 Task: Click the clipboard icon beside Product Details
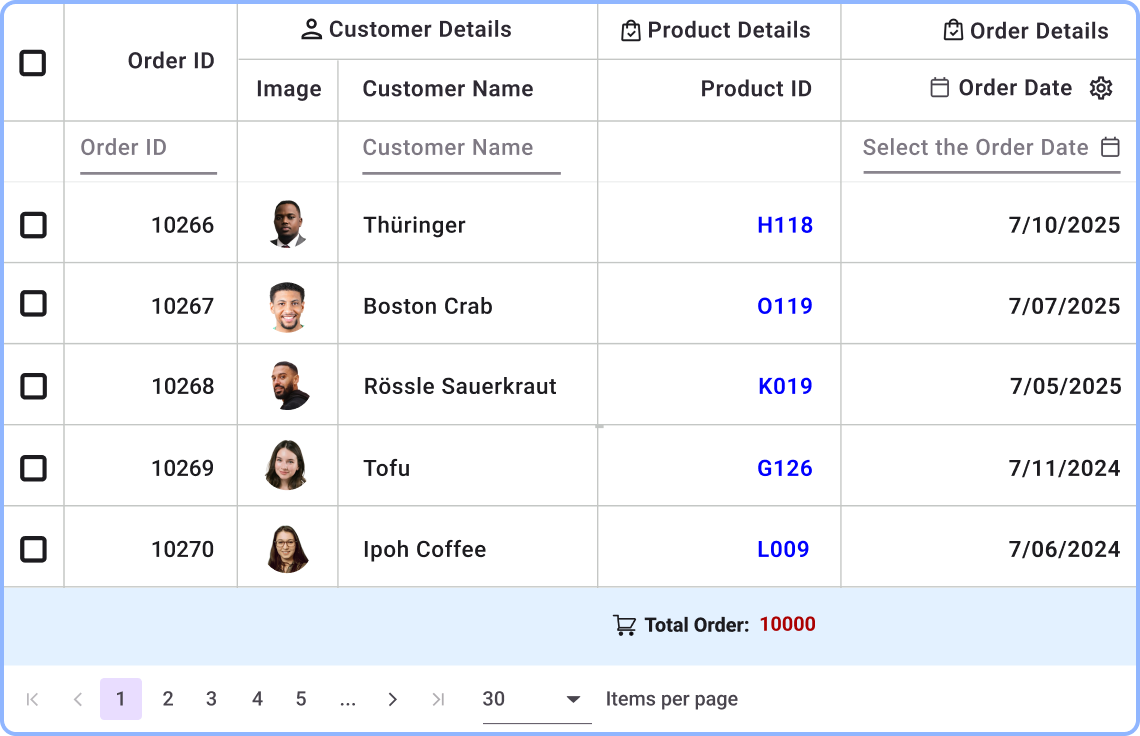pyautogui.click(x=630, y=30)
